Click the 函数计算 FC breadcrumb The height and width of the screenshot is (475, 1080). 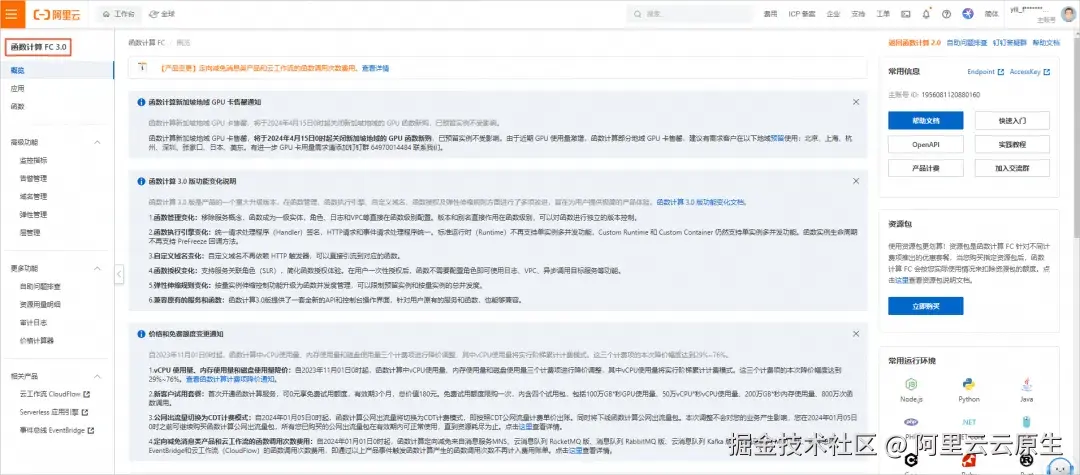(147, 43)
